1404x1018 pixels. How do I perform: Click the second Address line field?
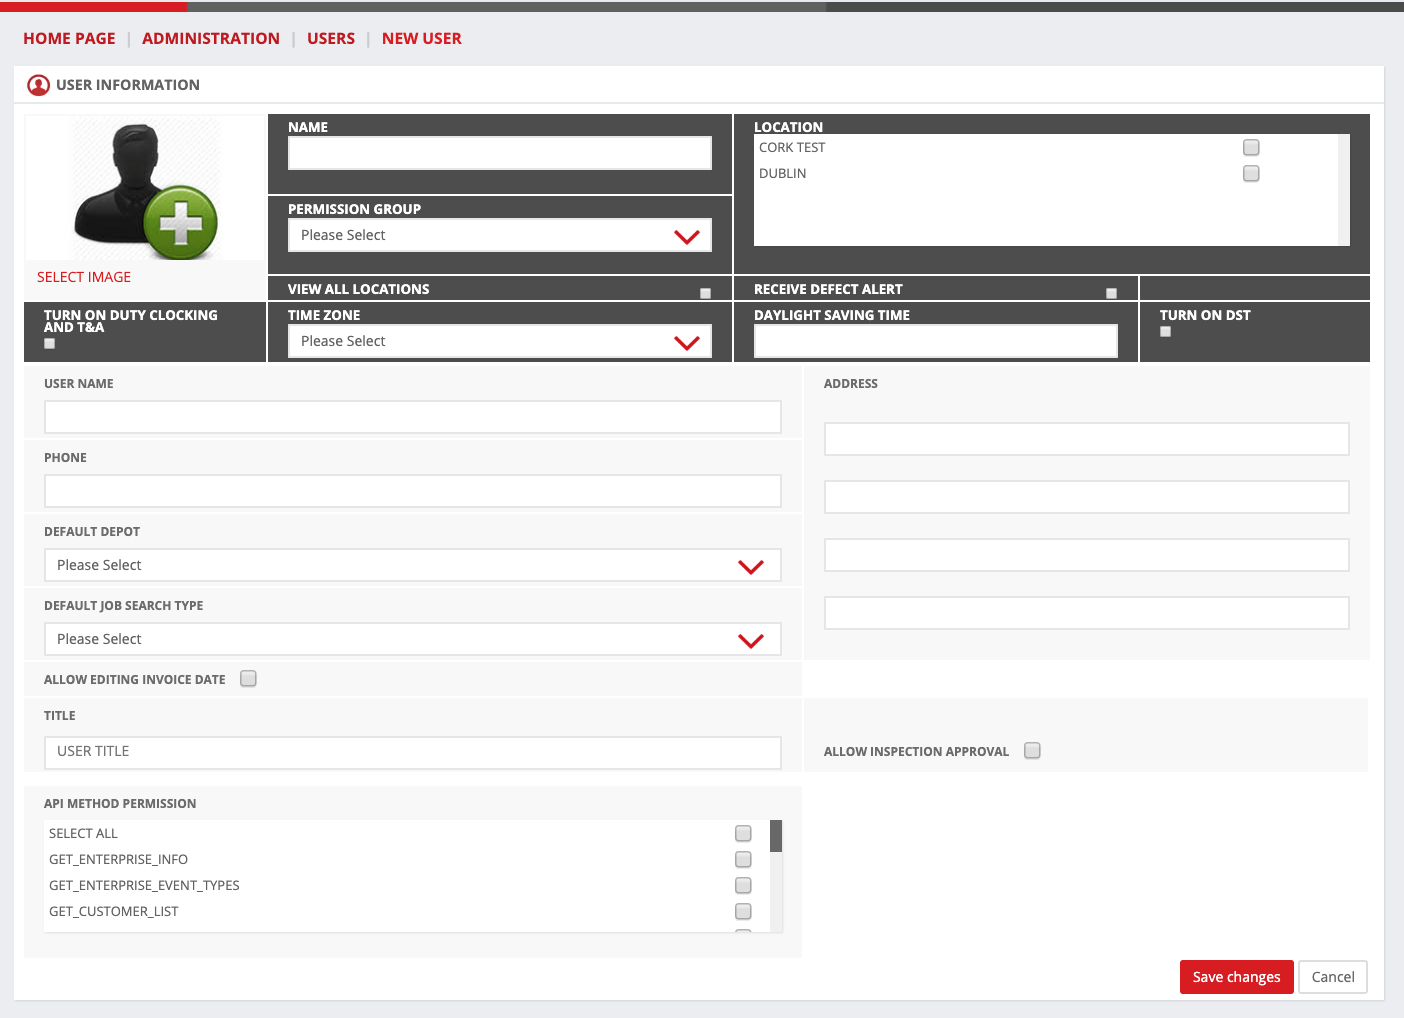click(x=1087, y=497)
